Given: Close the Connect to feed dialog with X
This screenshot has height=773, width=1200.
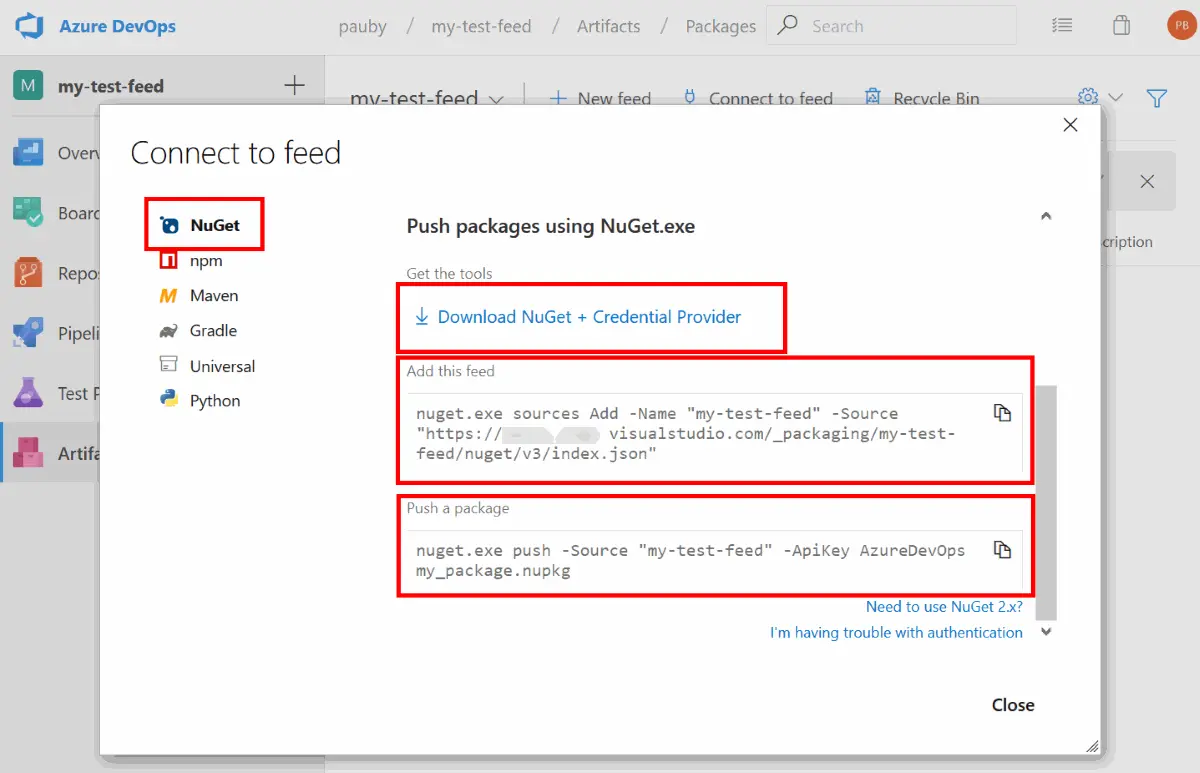Looking at the screenshot, I should tap(1070, 125).
